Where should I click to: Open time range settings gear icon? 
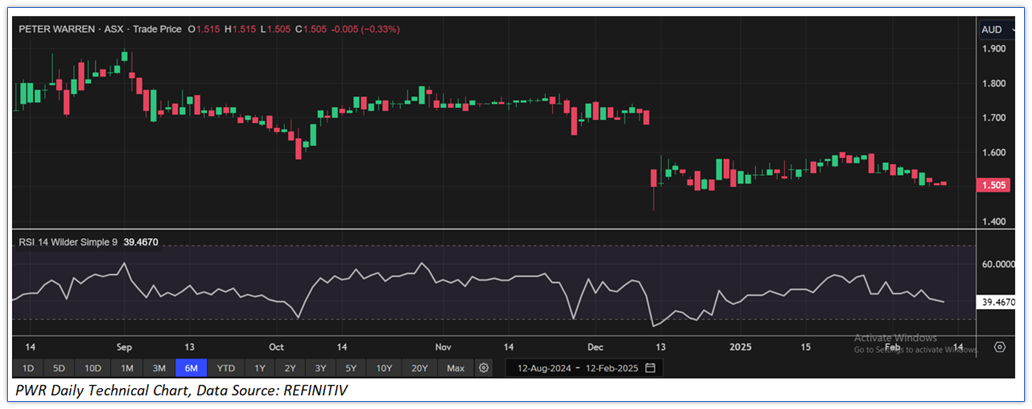pos(484,368)
